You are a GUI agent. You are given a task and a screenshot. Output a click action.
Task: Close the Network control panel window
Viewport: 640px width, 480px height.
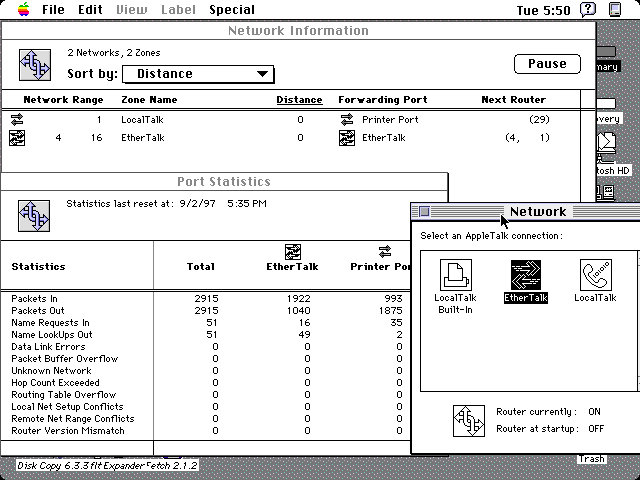click(x=424, y=211)
